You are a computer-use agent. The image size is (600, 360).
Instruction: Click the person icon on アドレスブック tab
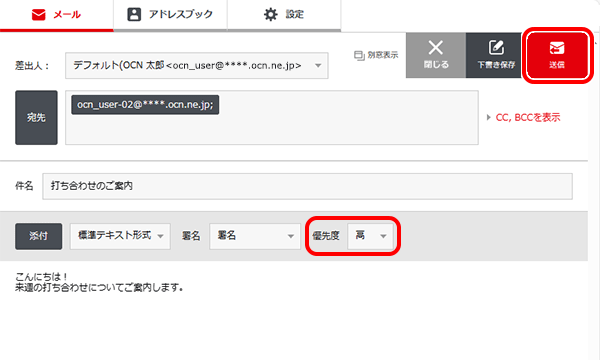(134, 15)
